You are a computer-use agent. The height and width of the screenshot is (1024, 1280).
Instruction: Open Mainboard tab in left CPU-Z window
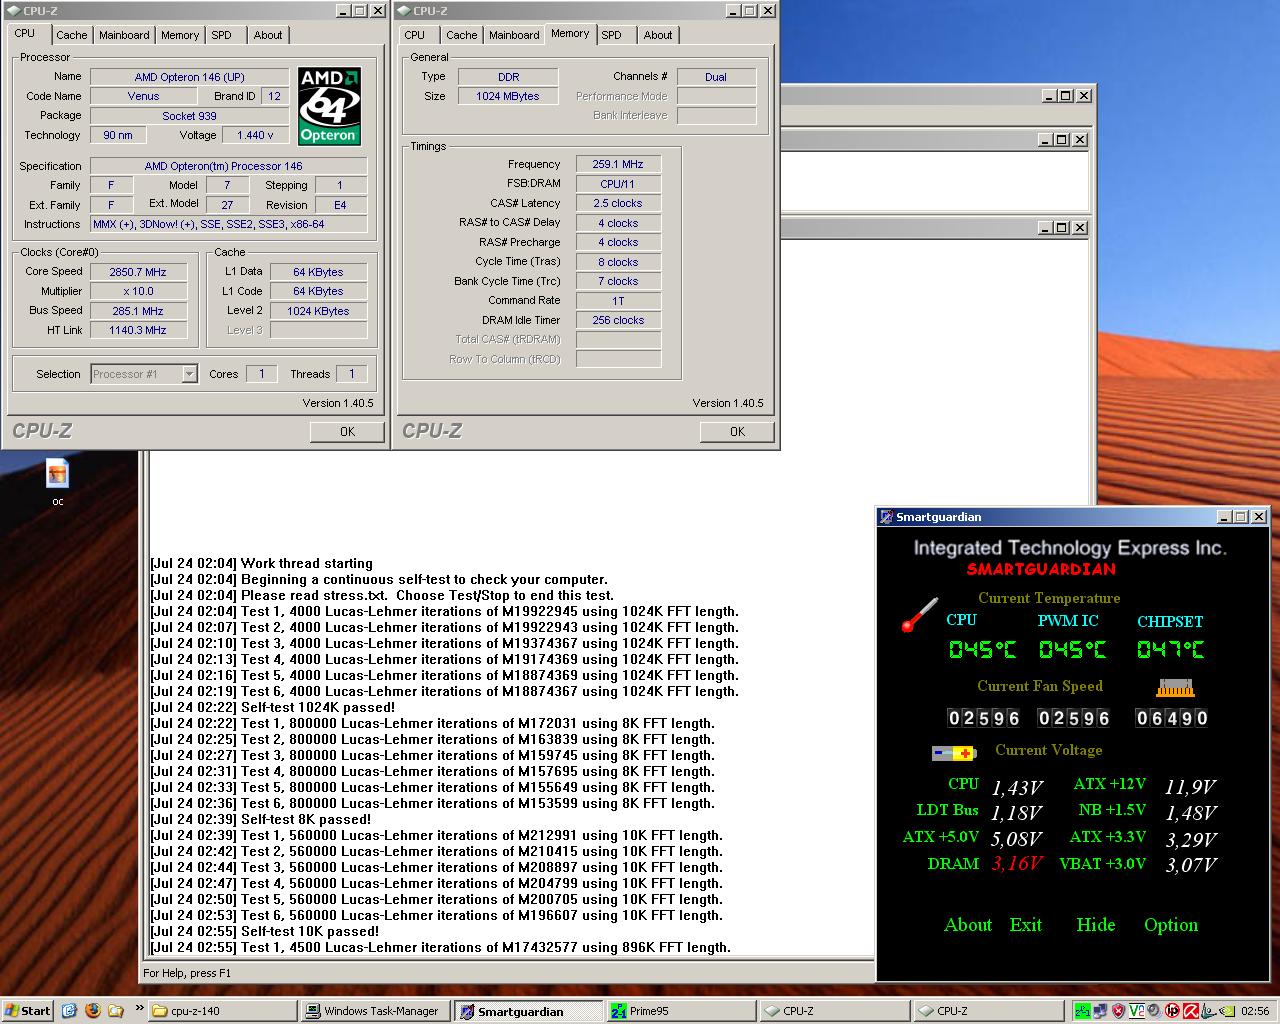pos(124,35)
